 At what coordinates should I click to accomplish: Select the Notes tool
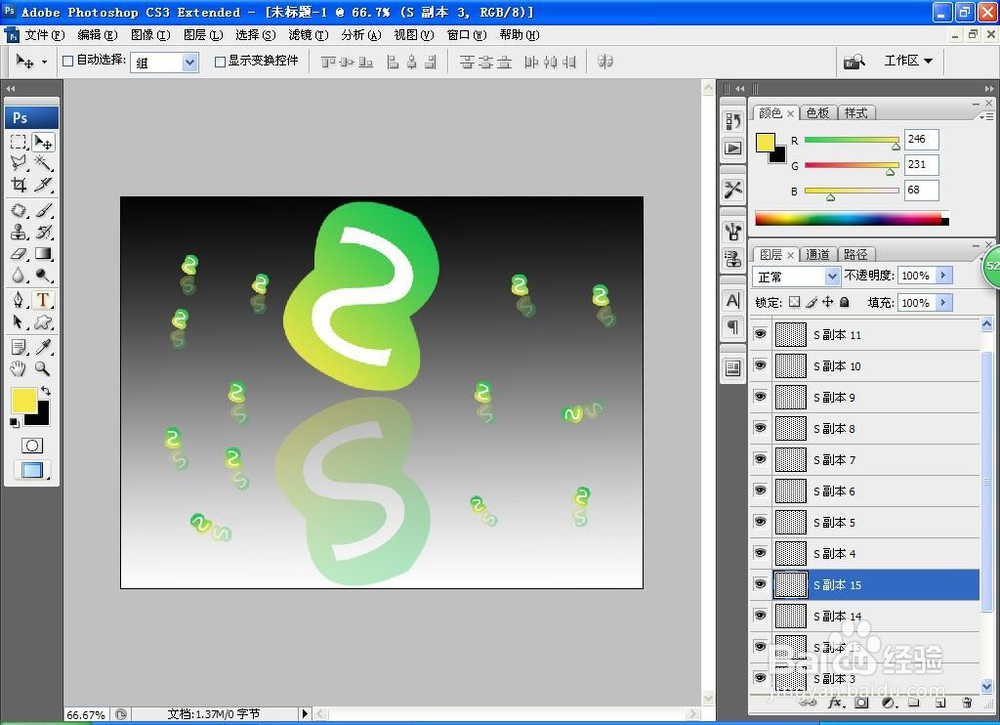(x=18, y=347)
